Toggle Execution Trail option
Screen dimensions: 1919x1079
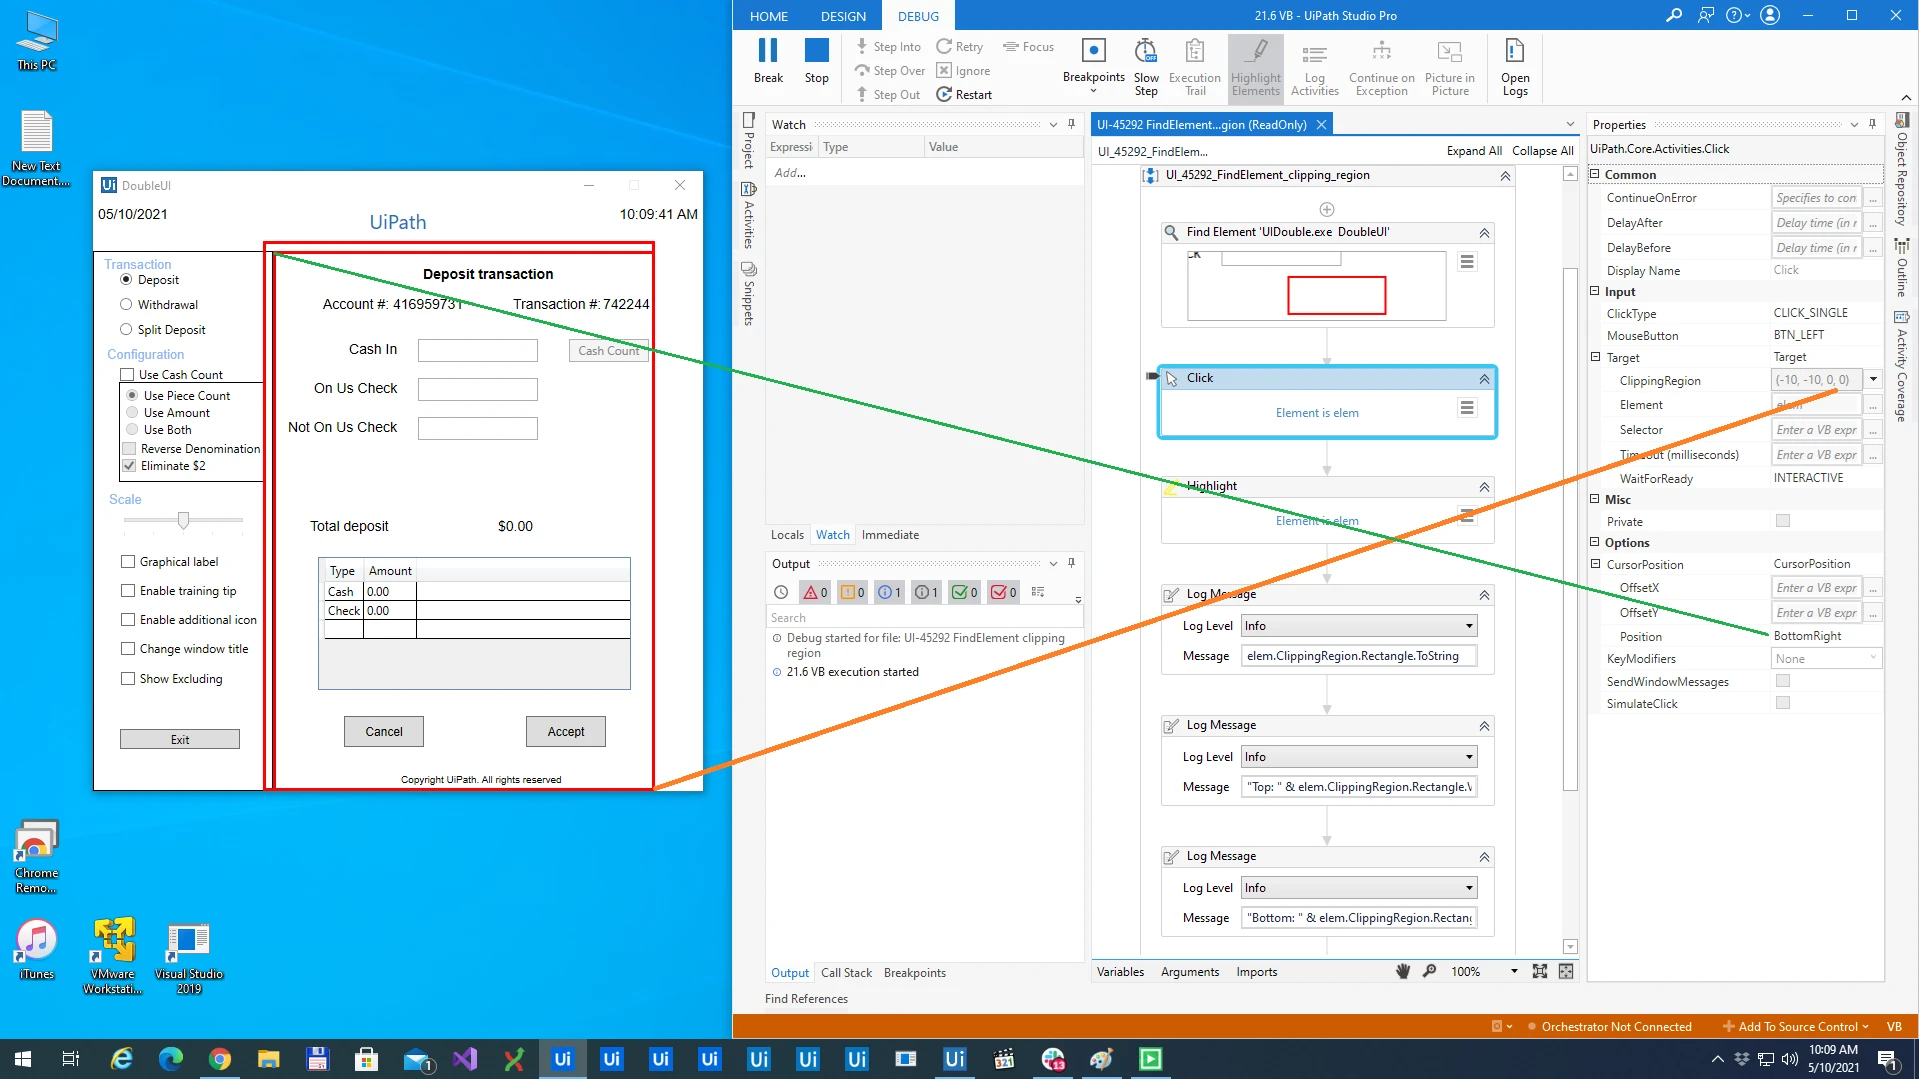1194,66
